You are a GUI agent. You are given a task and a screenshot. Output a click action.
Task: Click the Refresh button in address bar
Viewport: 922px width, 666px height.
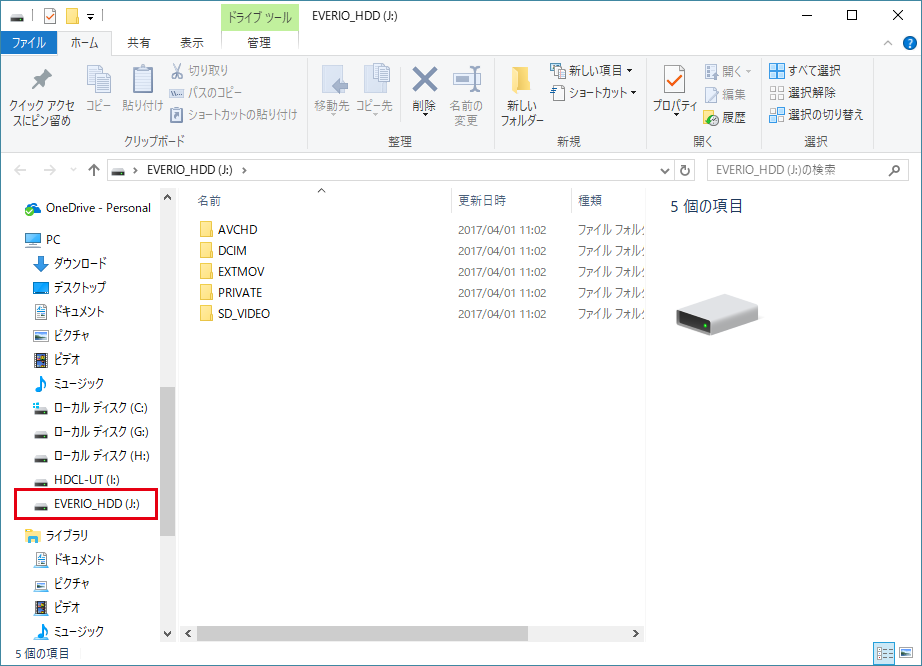tap(684, 170)
